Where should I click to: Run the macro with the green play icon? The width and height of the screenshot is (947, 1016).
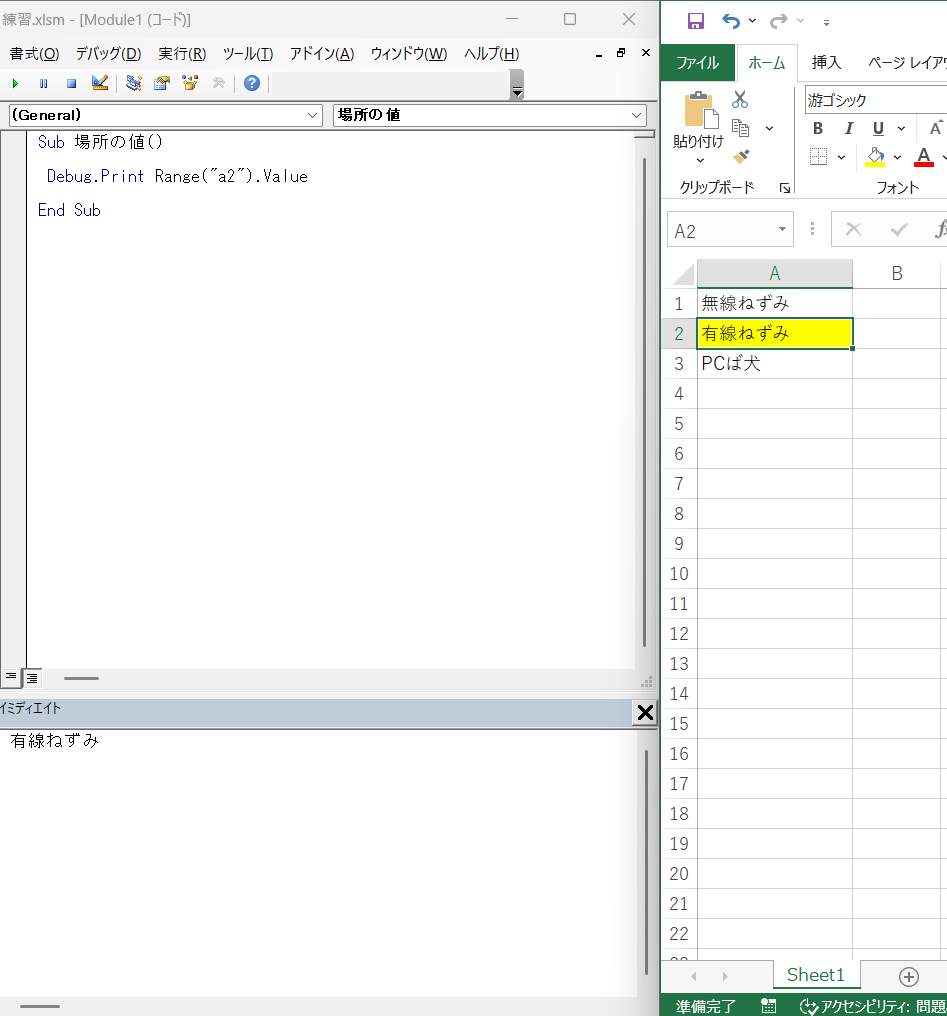[16, 84]
